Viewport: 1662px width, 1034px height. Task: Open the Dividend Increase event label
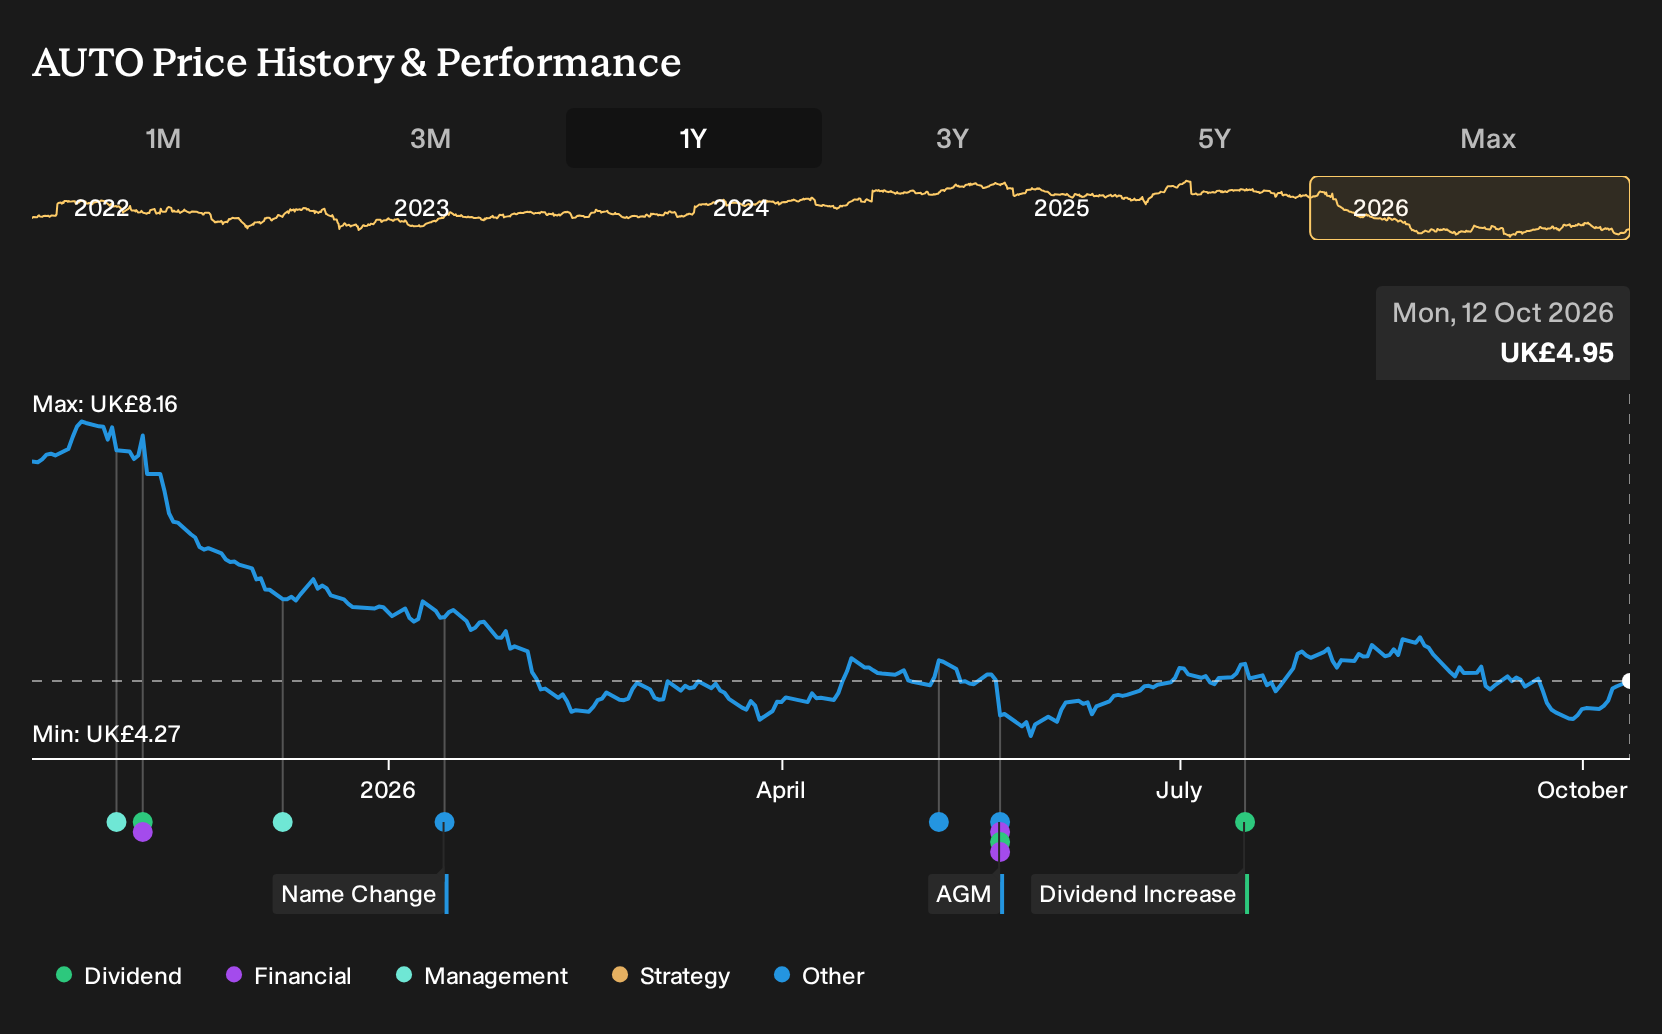tap(1140, 894)
